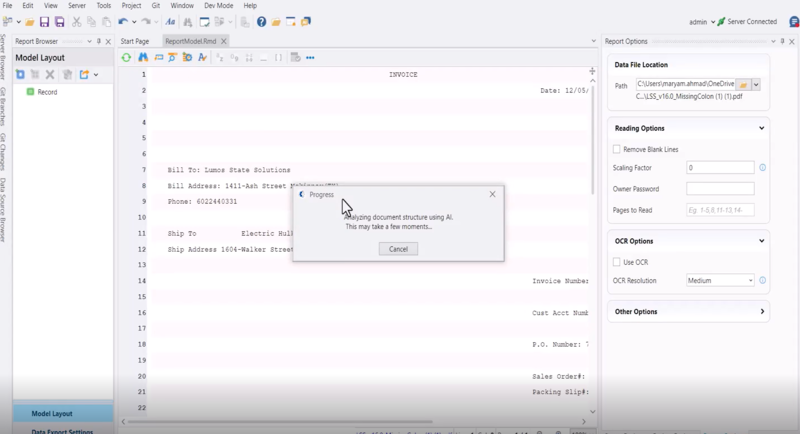Switch to the Start Page tab
The image size is (800, 434).
134,41
